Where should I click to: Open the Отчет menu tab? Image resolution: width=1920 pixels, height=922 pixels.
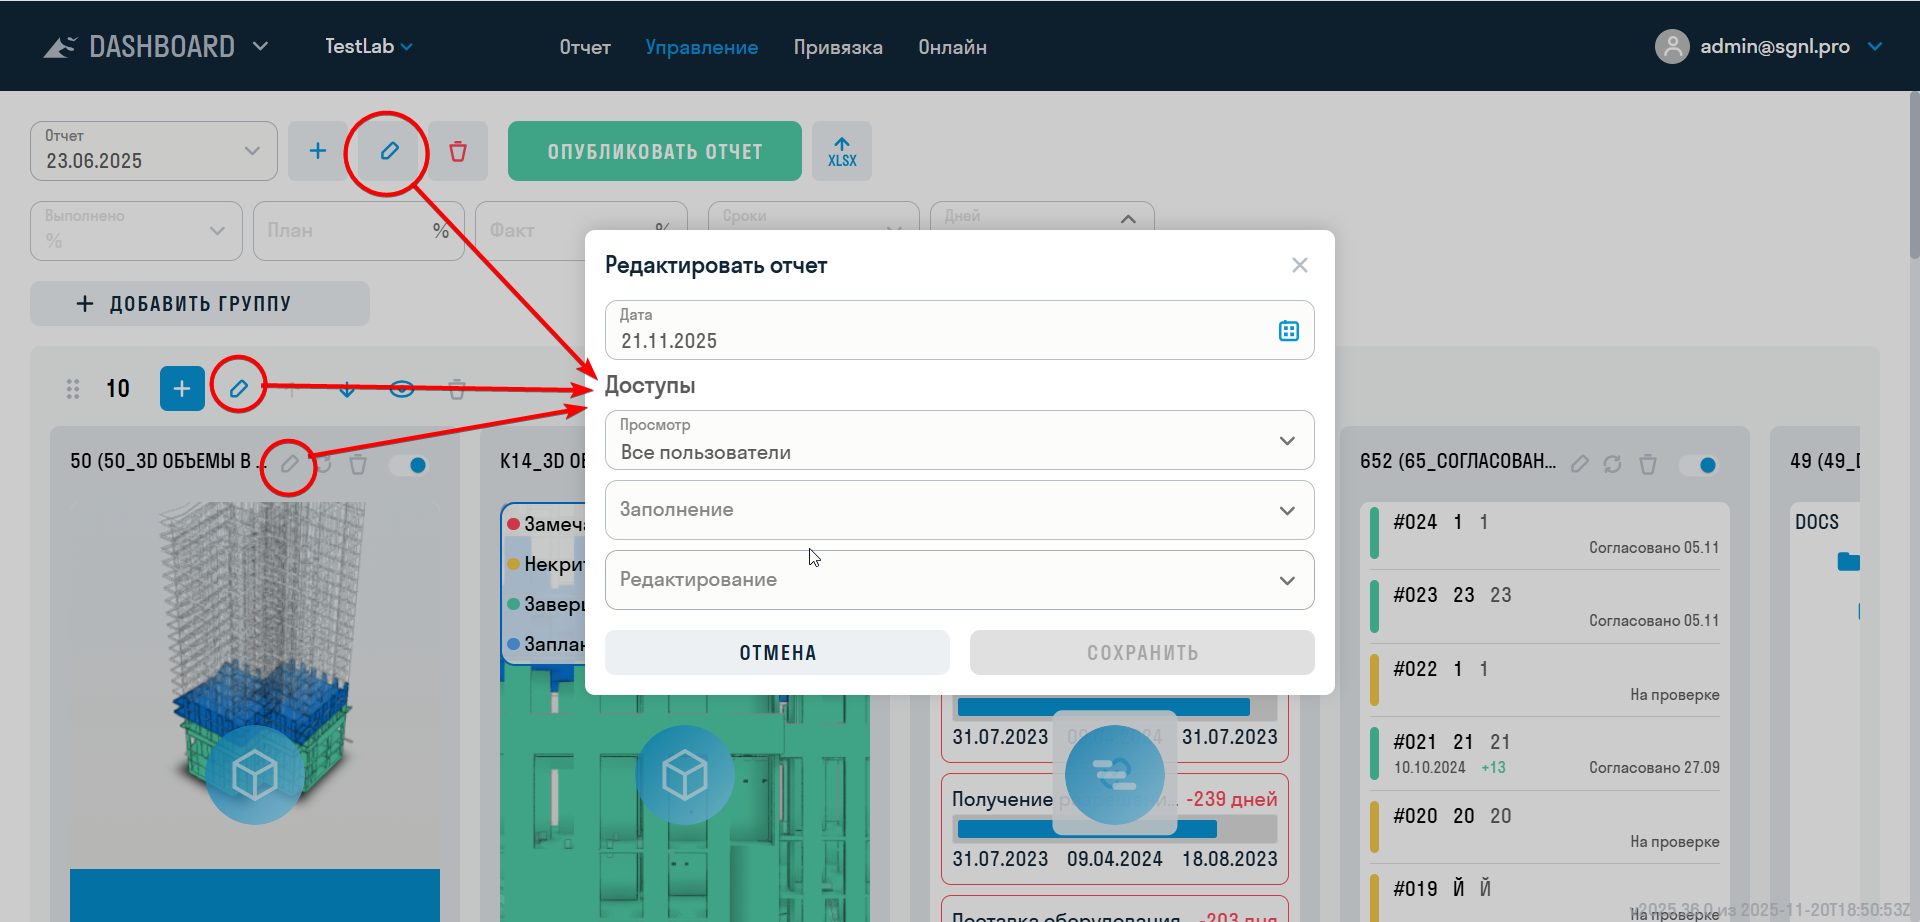585,47
